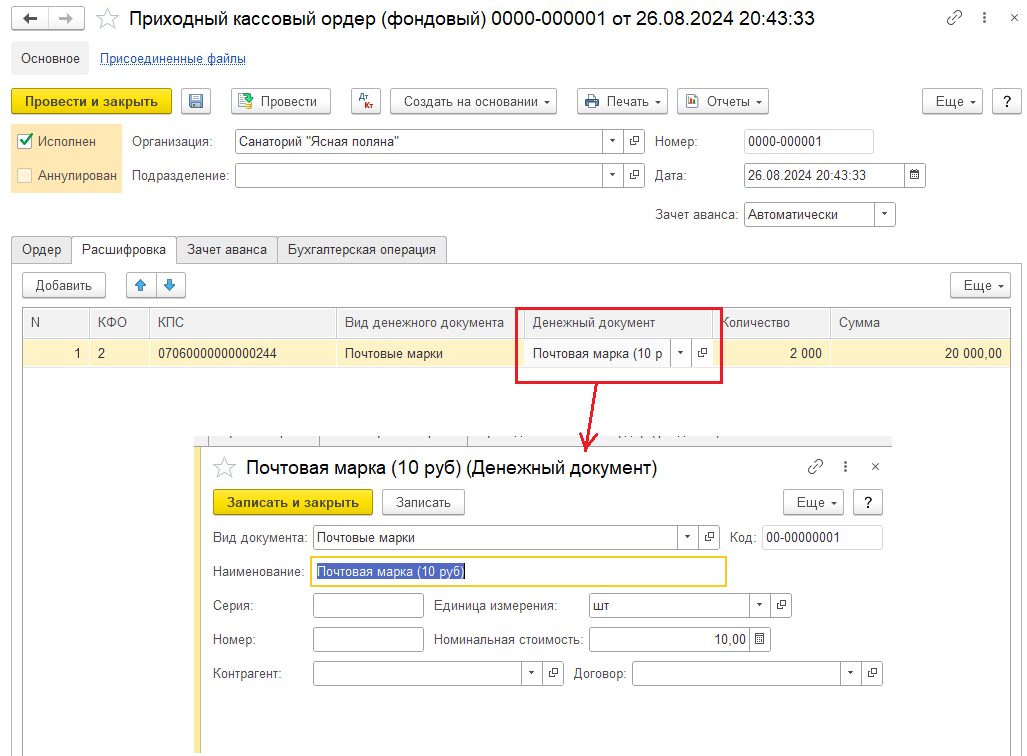Copy link to the cash order document
The image size is (1027, 756).
pyautogui.click(x=954, y=18)
